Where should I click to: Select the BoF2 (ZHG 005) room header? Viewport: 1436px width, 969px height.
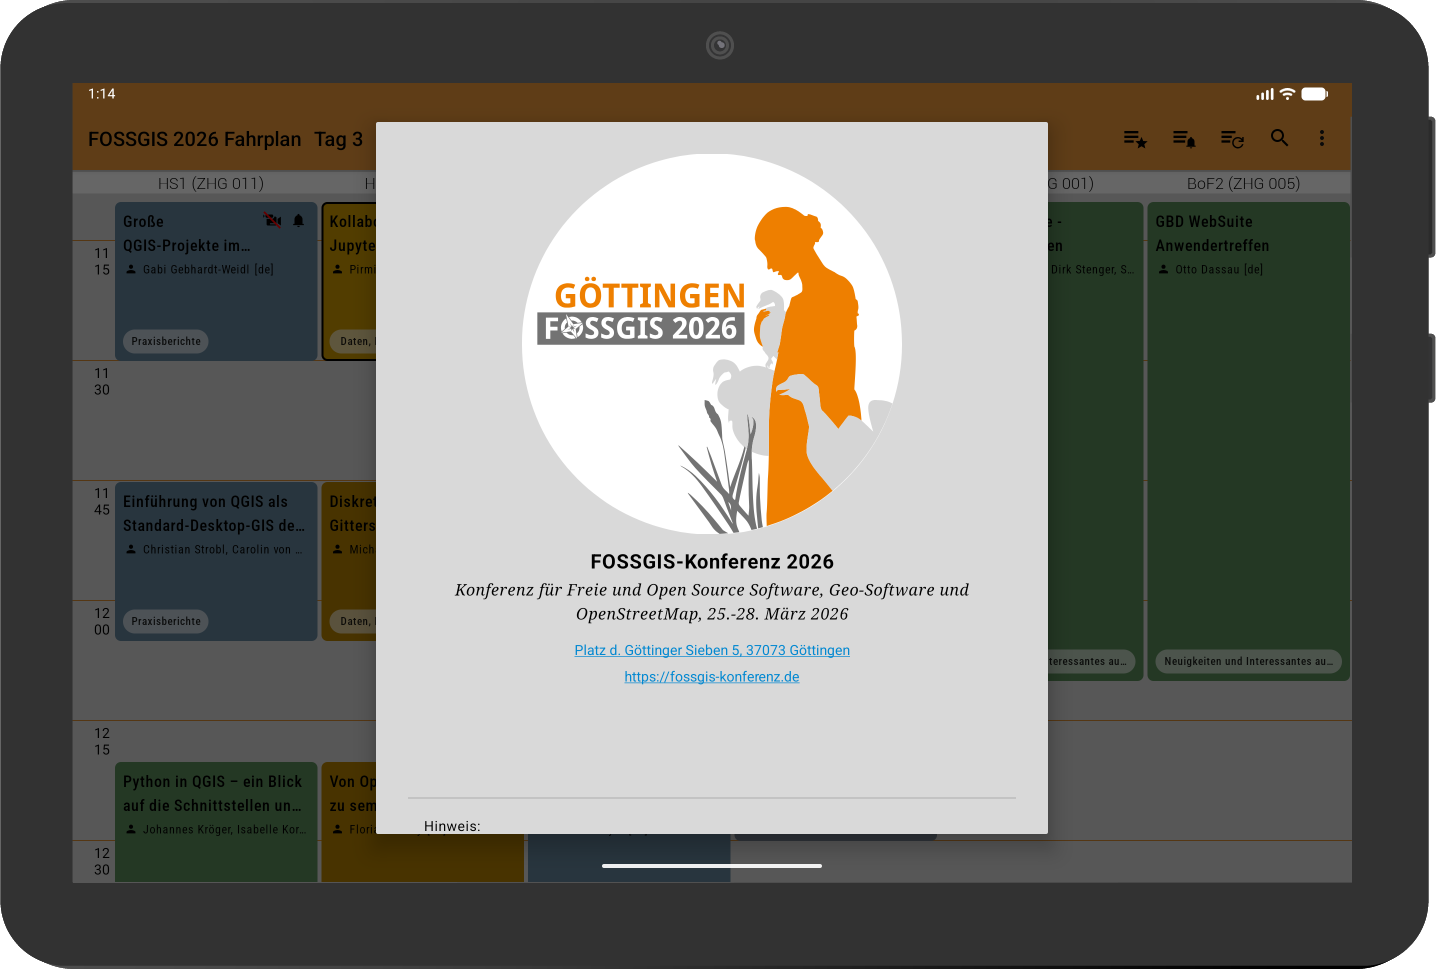tap(1243, 184)
